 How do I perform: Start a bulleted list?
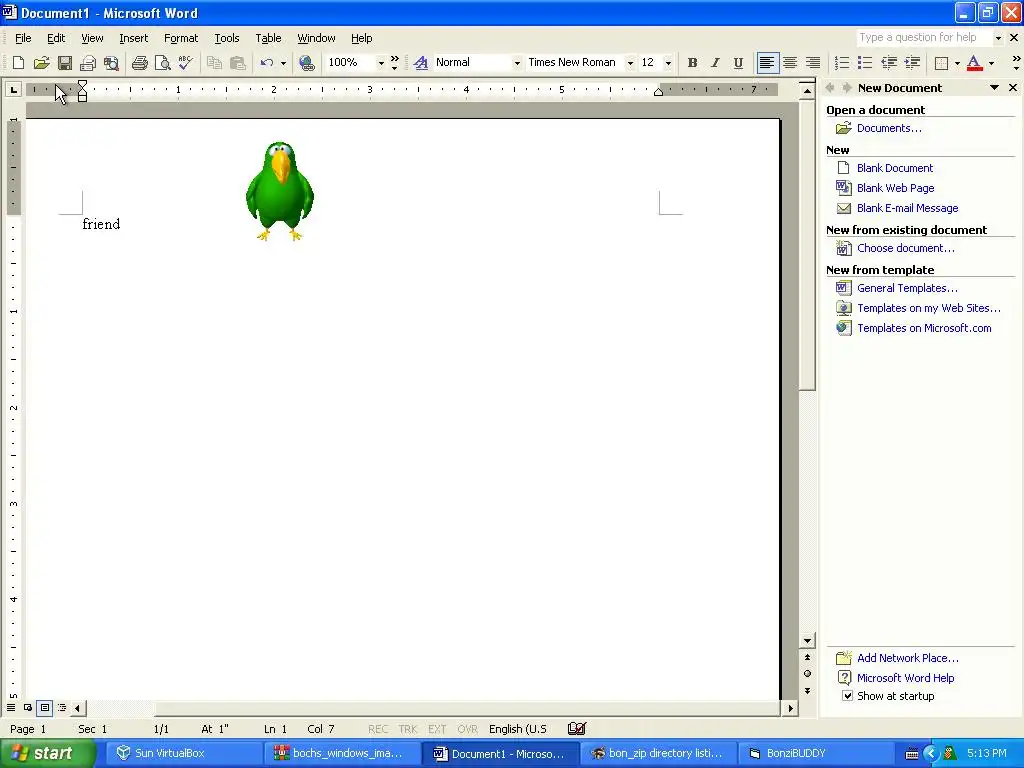(865, 63)
